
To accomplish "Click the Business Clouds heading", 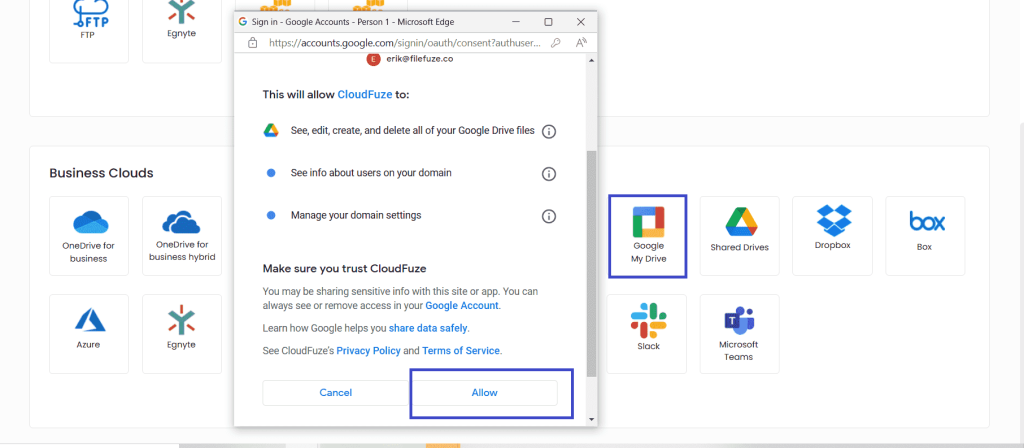I will click(x=101, y=173).
